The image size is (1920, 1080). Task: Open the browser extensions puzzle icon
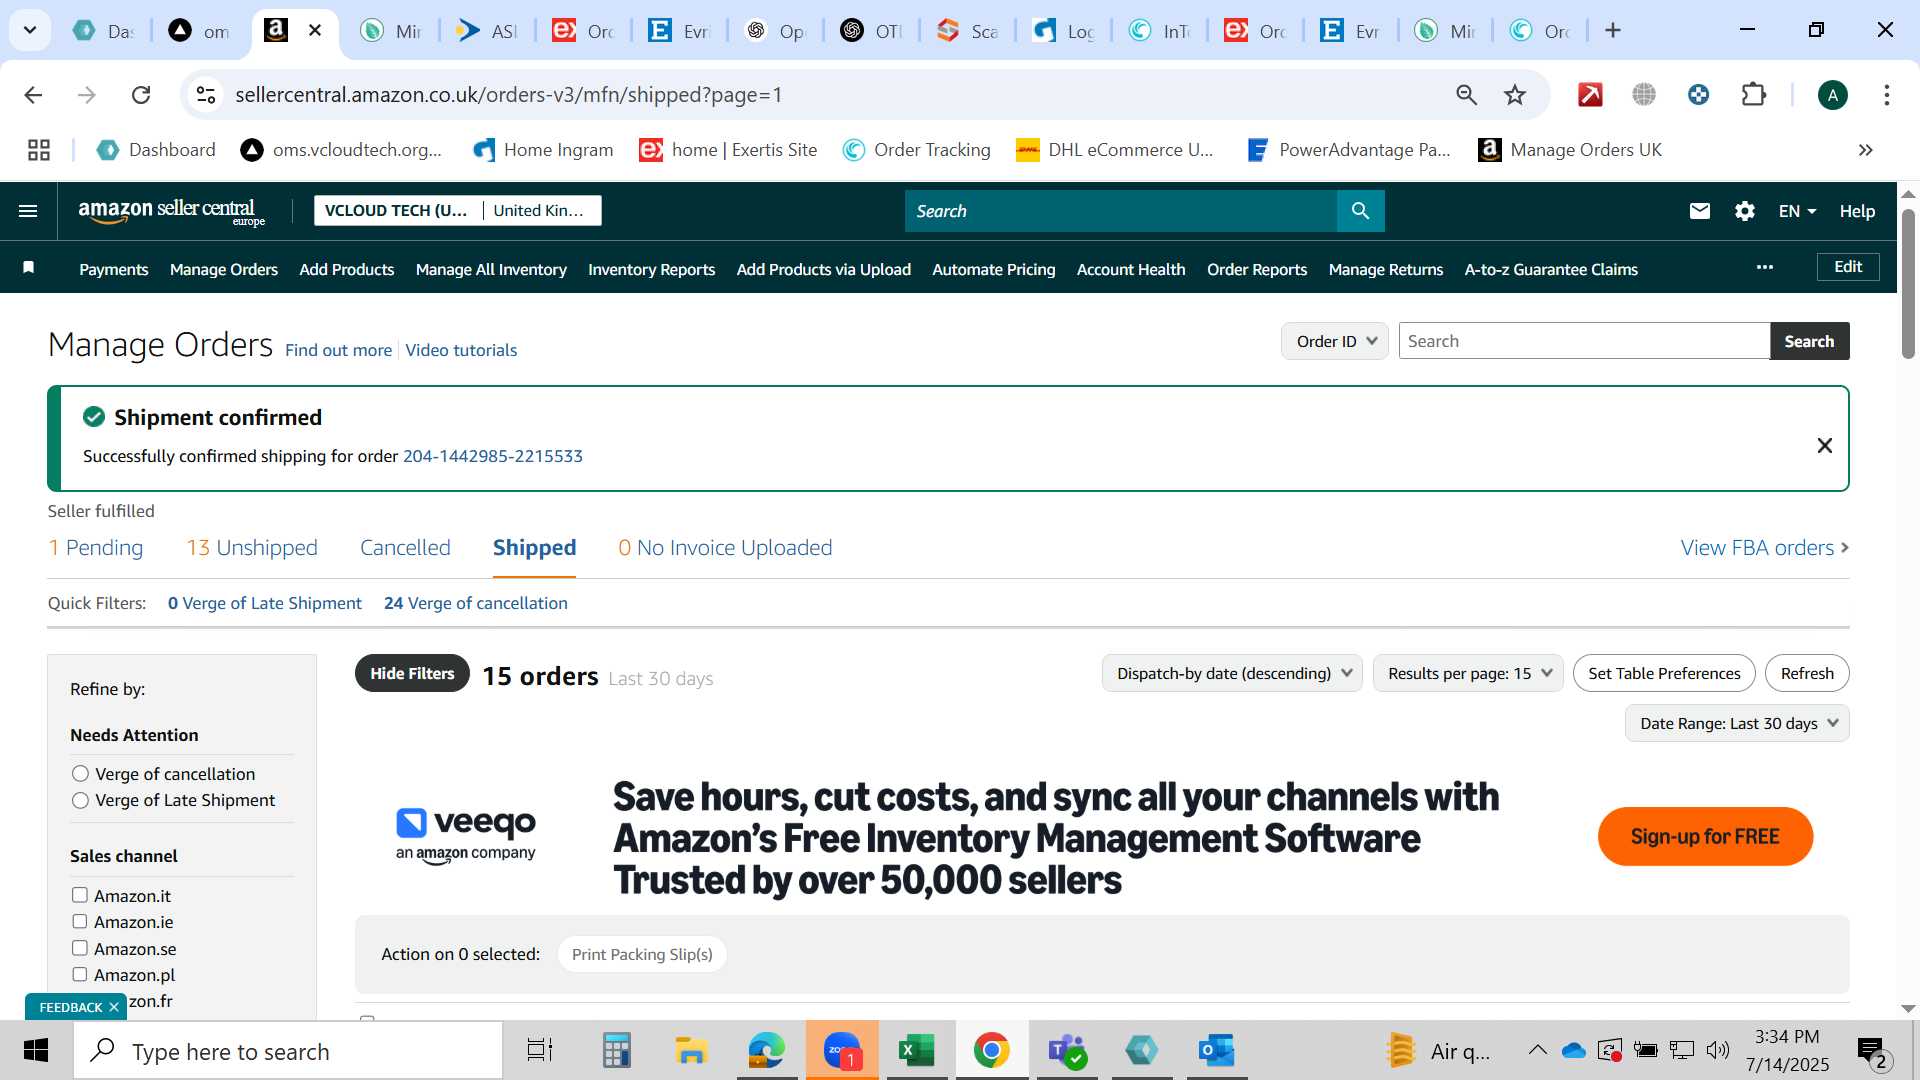coord(1753,95)
